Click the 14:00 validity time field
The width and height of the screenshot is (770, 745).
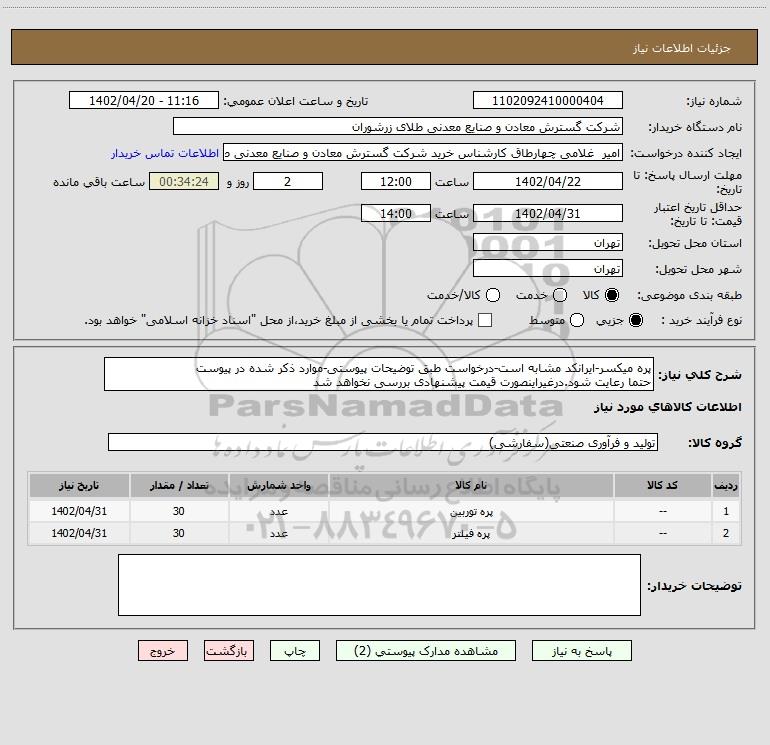(x=396, y=213)
